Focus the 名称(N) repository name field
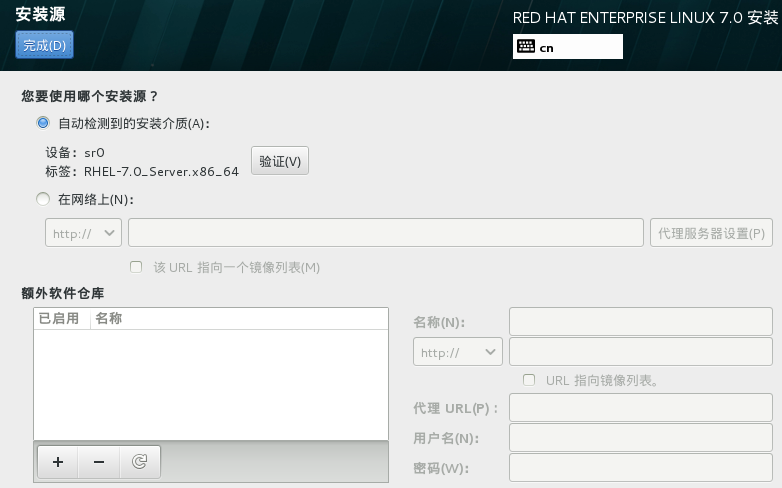This screenshot has width=782, height=488. click(x=641, y=321)
